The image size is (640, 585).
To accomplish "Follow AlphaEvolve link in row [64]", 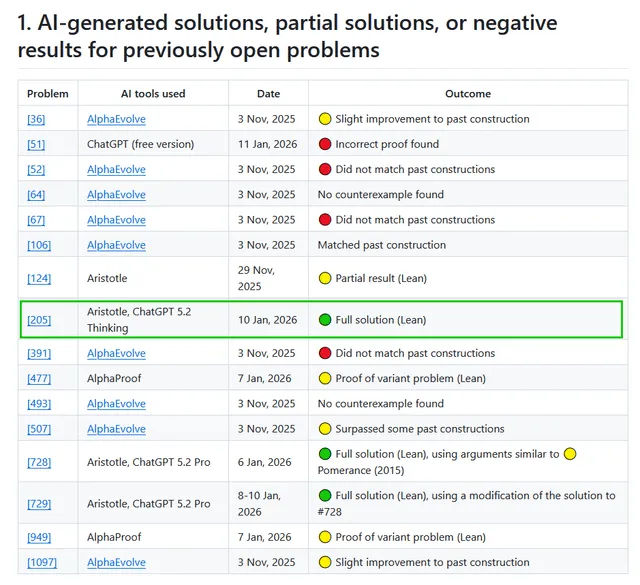I will (x=116, y=195).
